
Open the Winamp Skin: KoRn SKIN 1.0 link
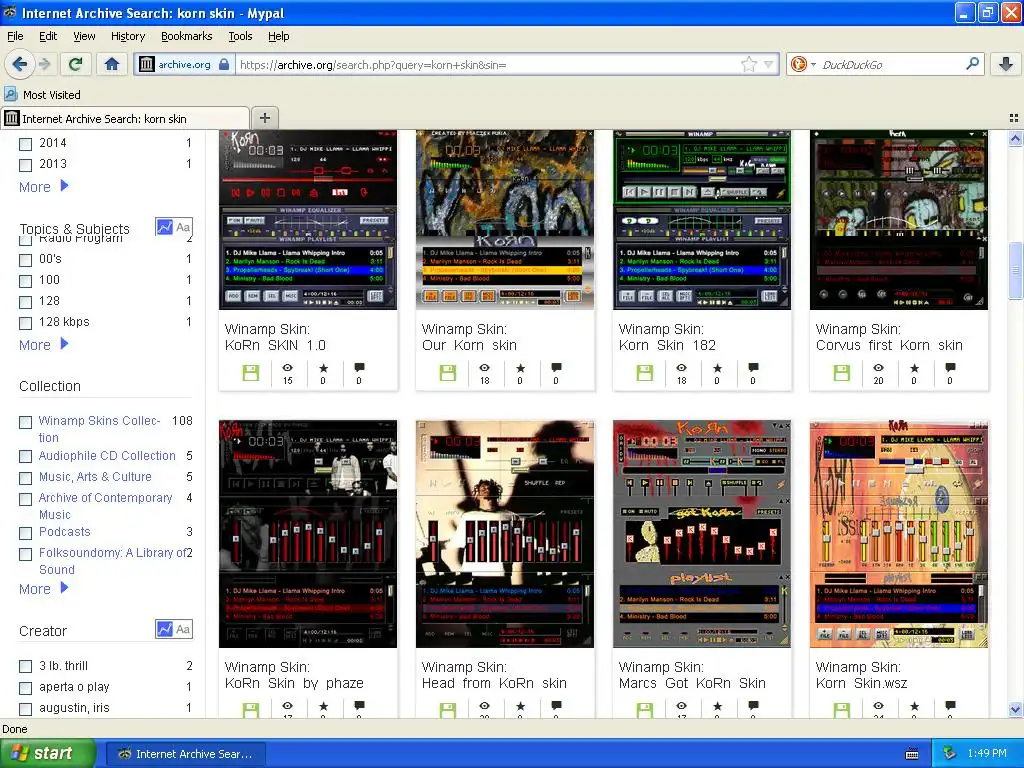pyautogui.click(x=275, y=337)
